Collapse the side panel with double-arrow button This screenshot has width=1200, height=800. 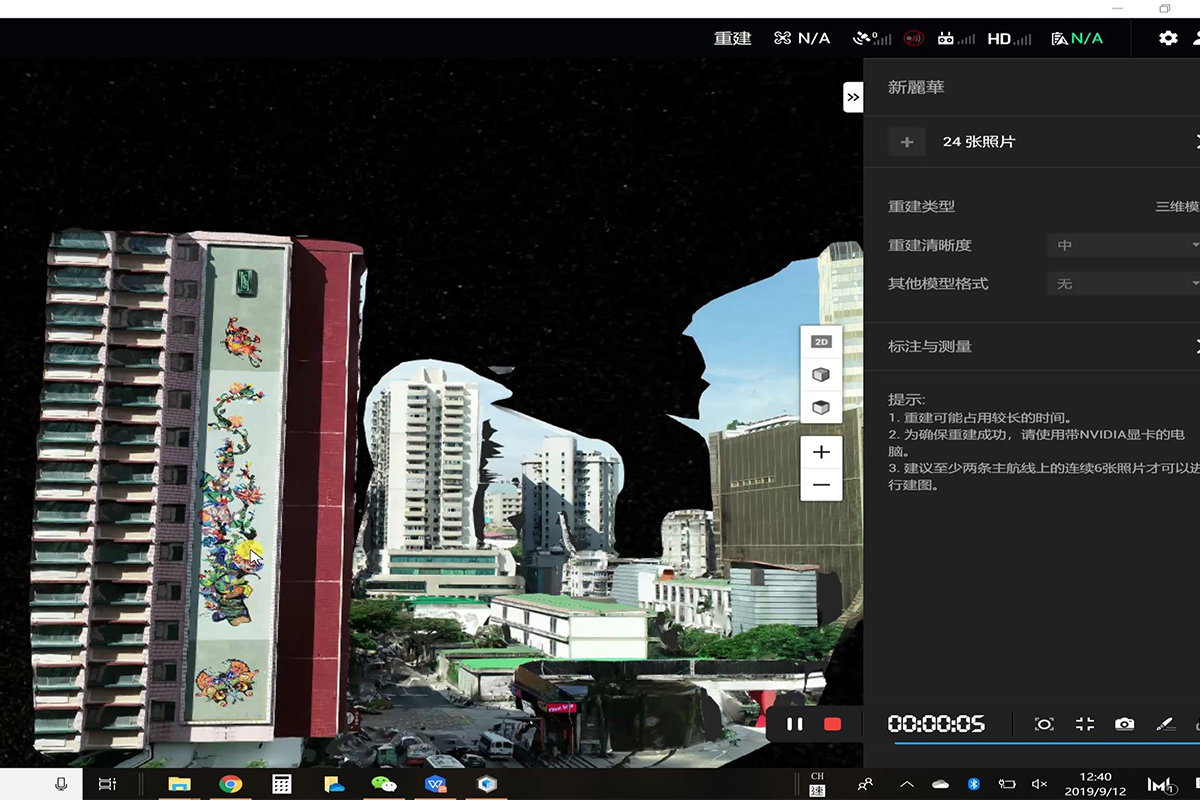[852, 97]
